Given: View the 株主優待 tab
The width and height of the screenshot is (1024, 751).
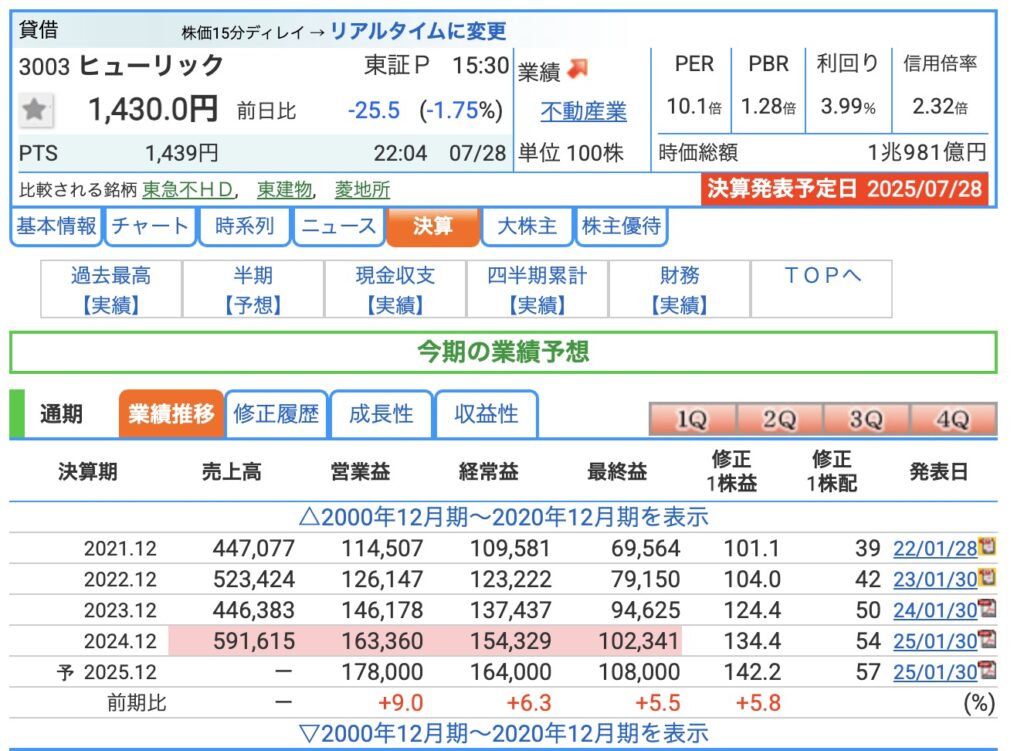Looking at the screenshot, I should [x=621, y=227].
